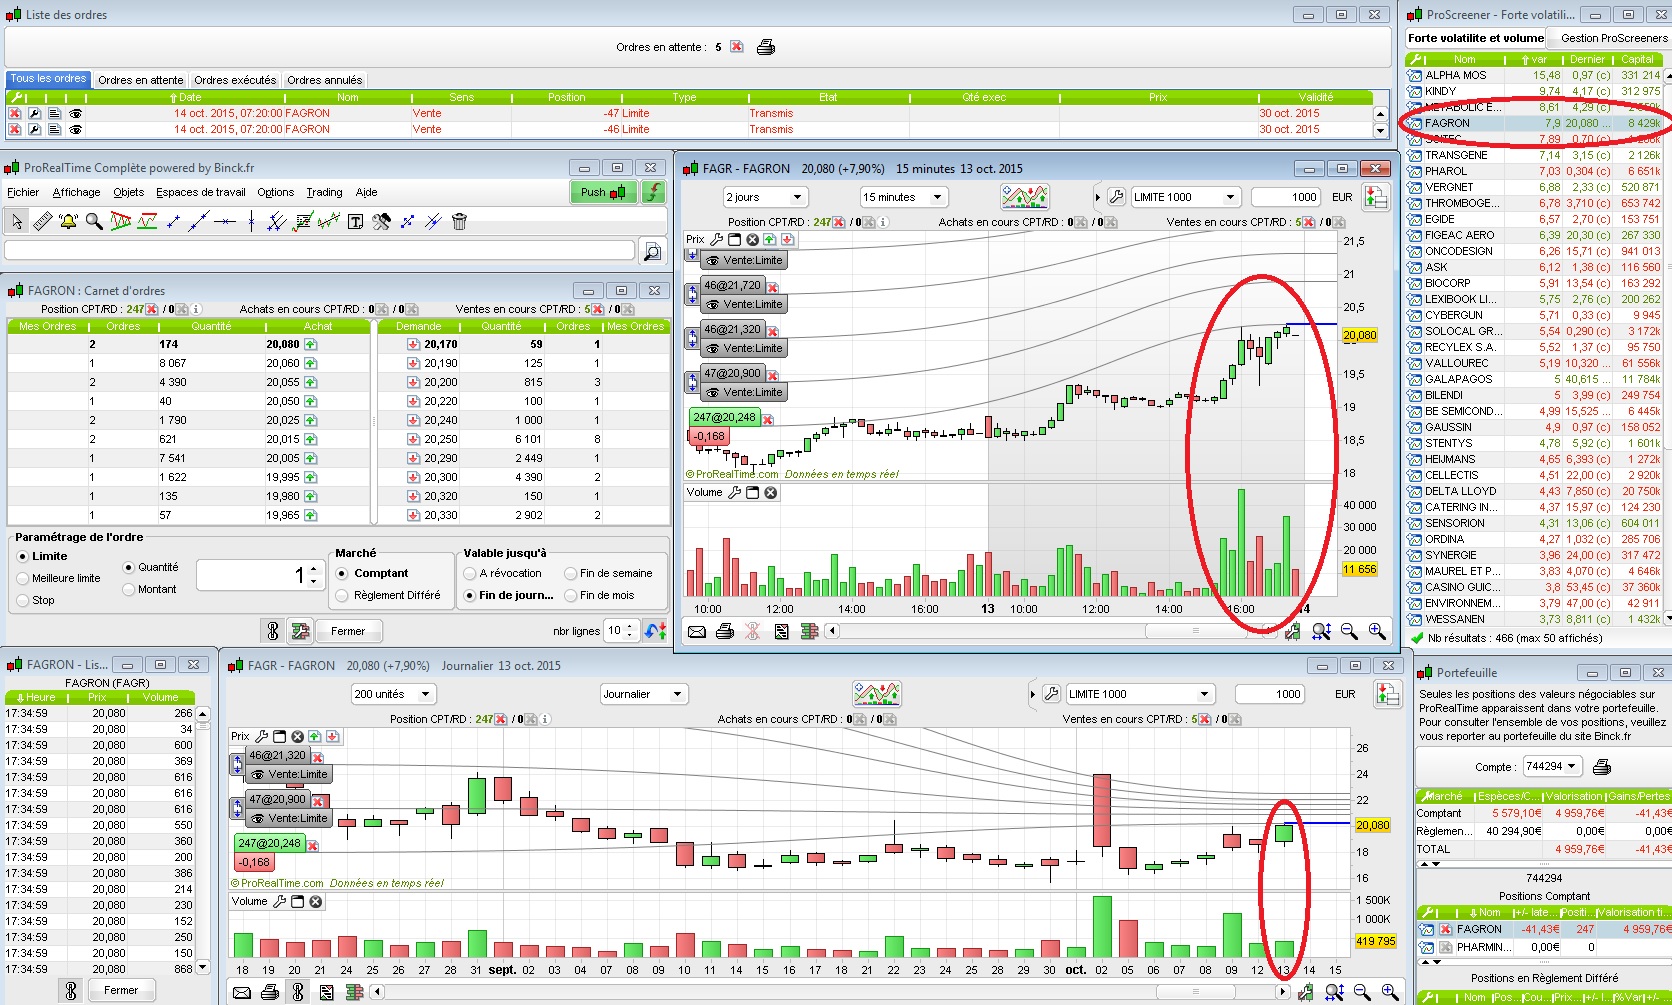The height and width of the screenshot is (1005, 1672).
Task: Click the Push button
Action: pos(604,192)
